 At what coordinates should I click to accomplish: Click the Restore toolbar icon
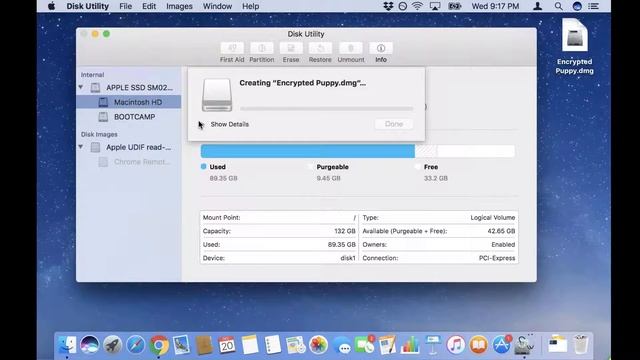point(320,48)
